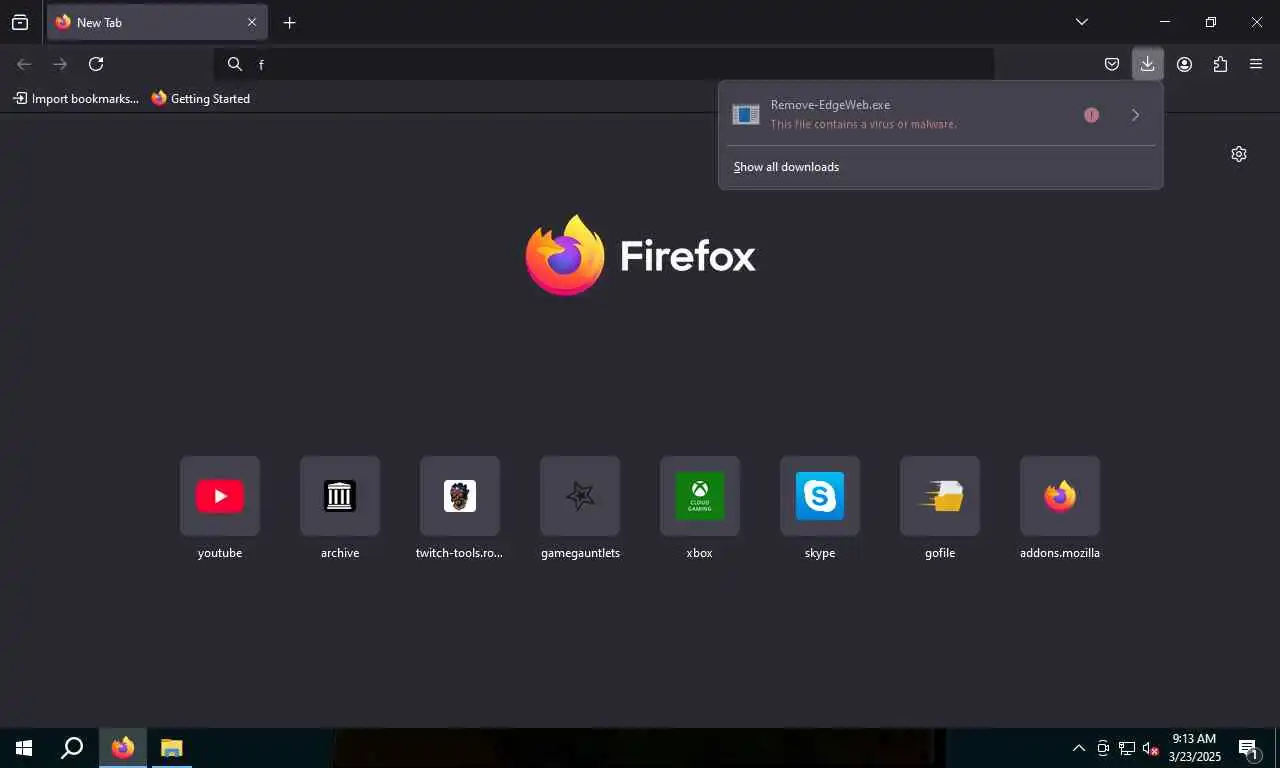
Task: Open the clock showing 9:13 AM
Action: [1194, 748]
